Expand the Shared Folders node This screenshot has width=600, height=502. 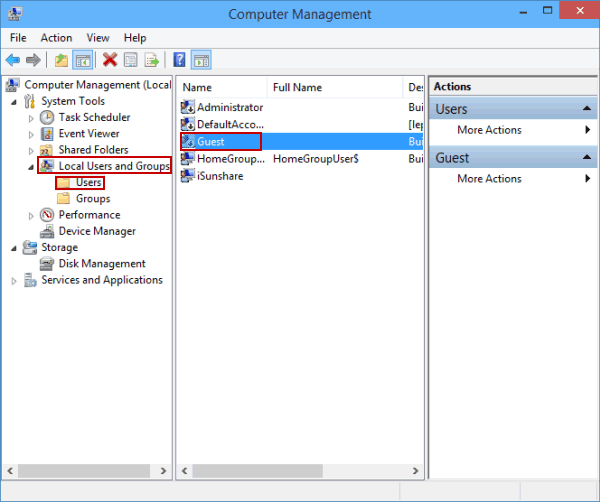[31, 151]
